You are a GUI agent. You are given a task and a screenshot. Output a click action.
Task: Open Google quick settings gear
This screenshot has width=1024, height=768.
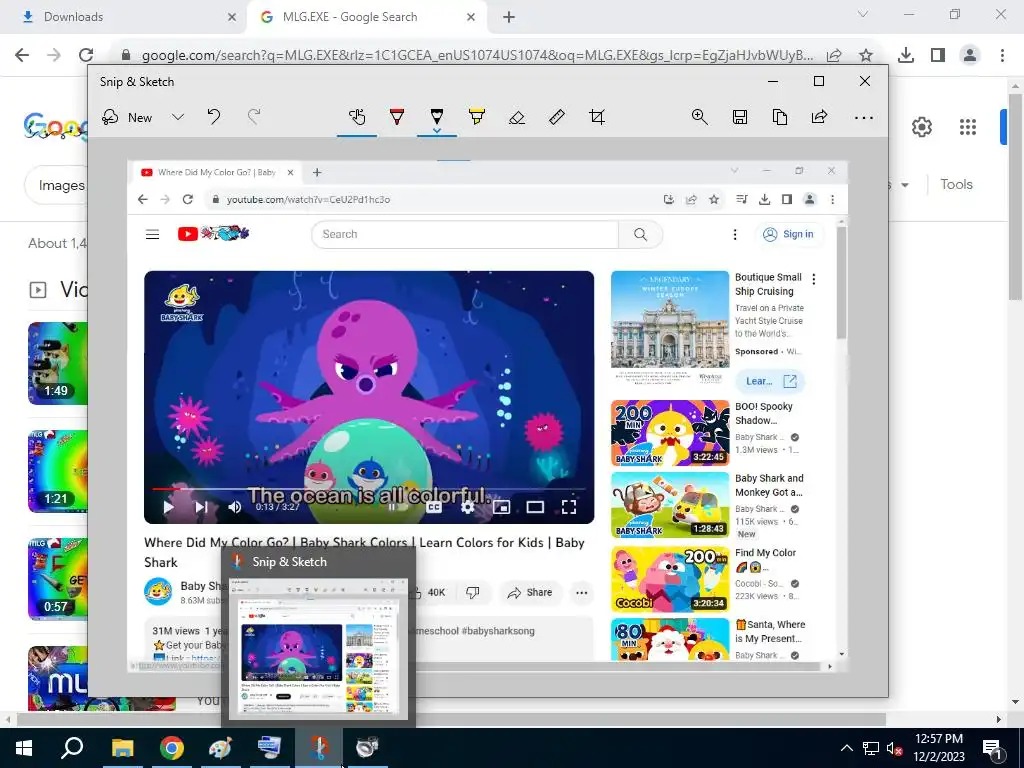[921, 127]
